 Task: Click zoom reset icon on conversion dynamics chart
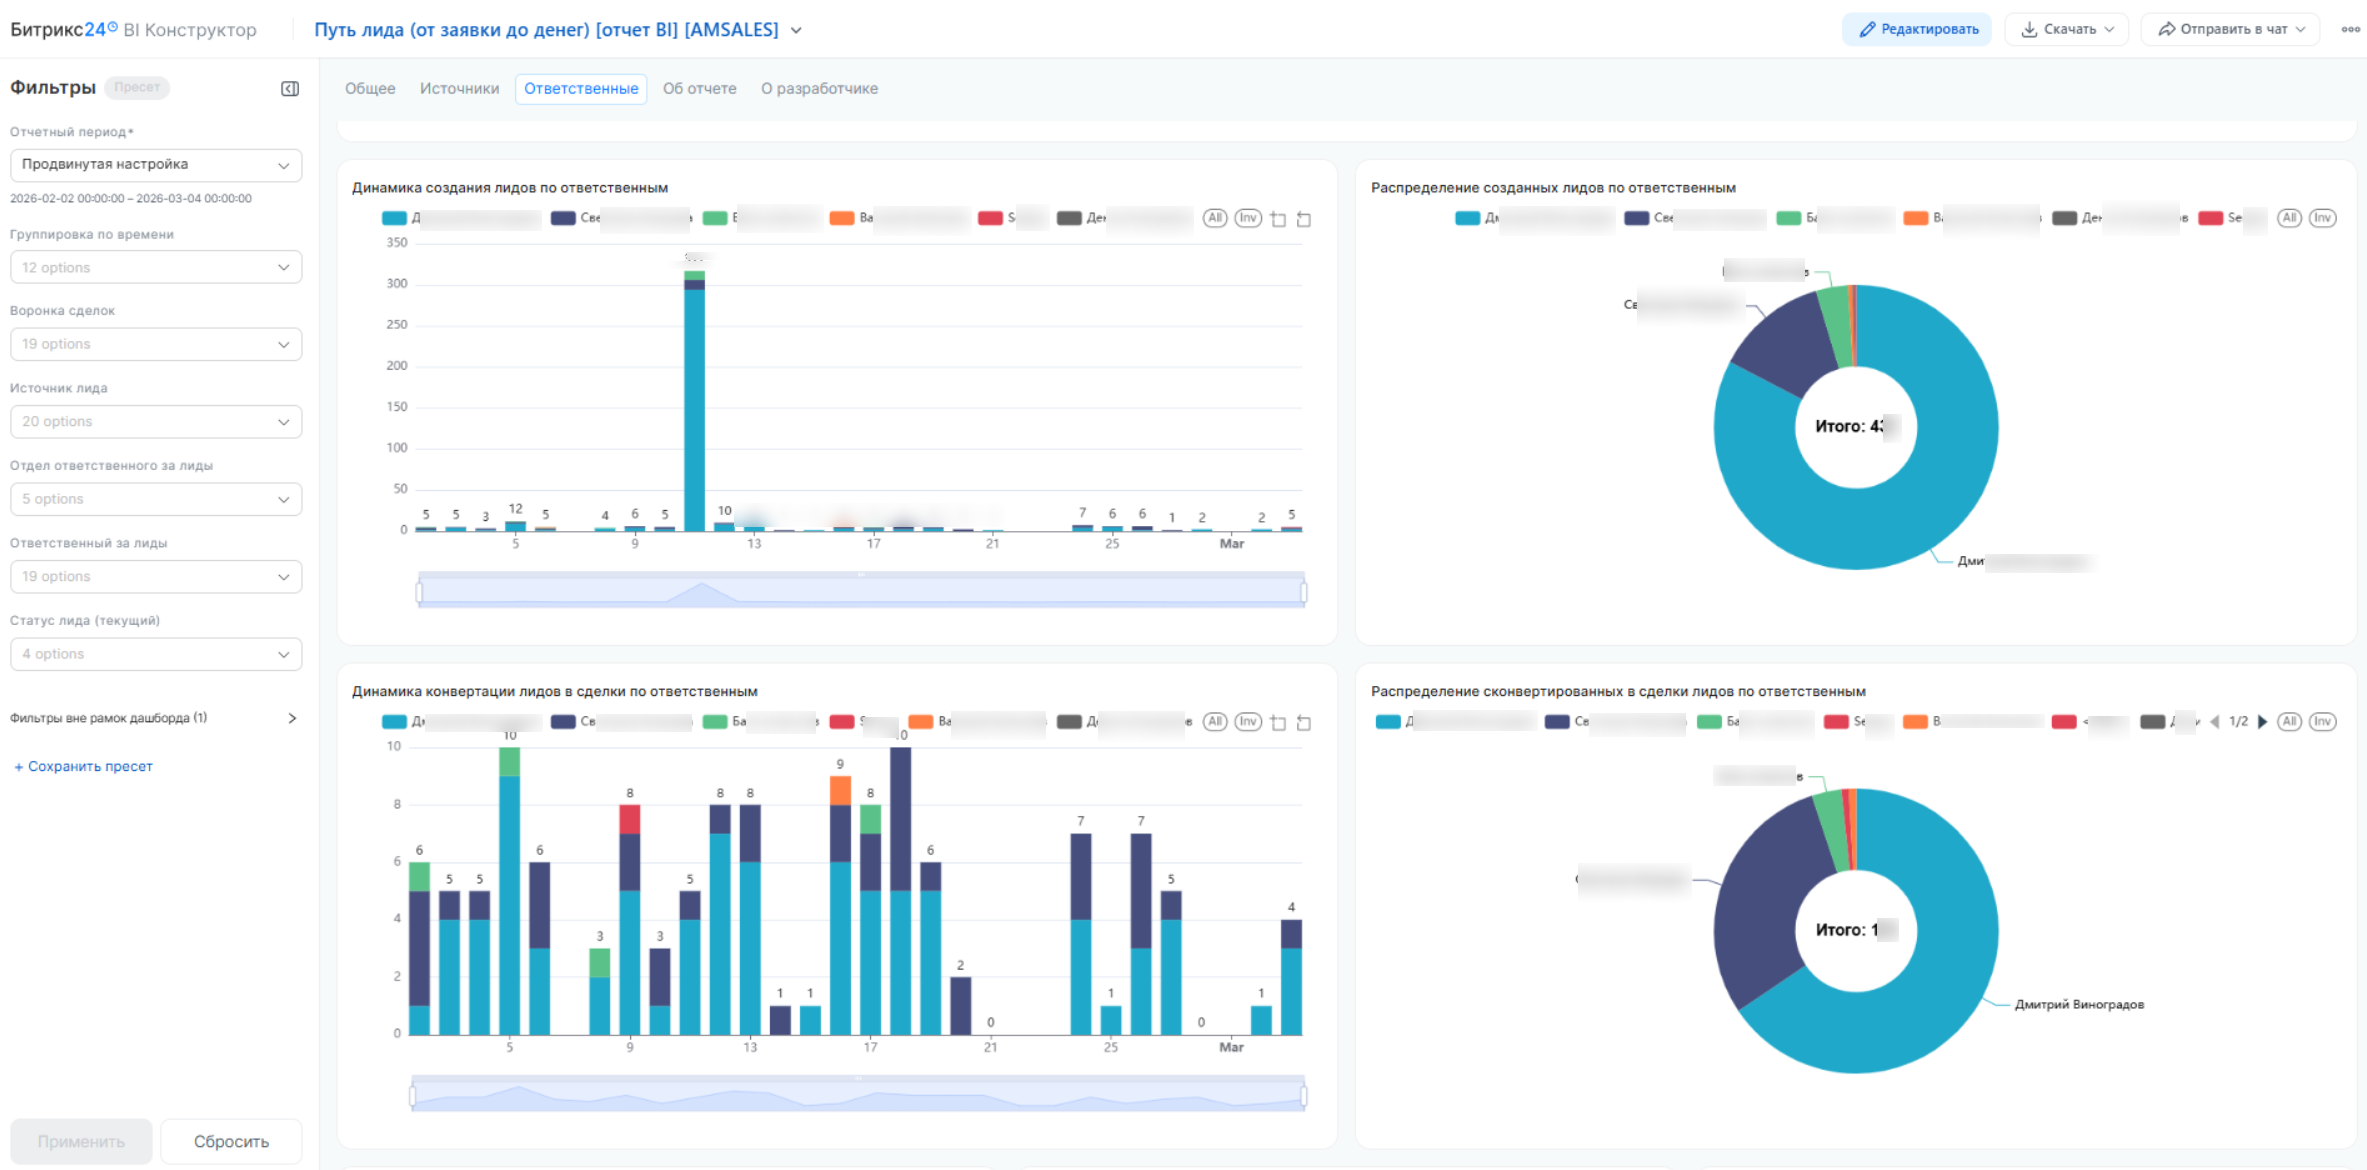1304,723
